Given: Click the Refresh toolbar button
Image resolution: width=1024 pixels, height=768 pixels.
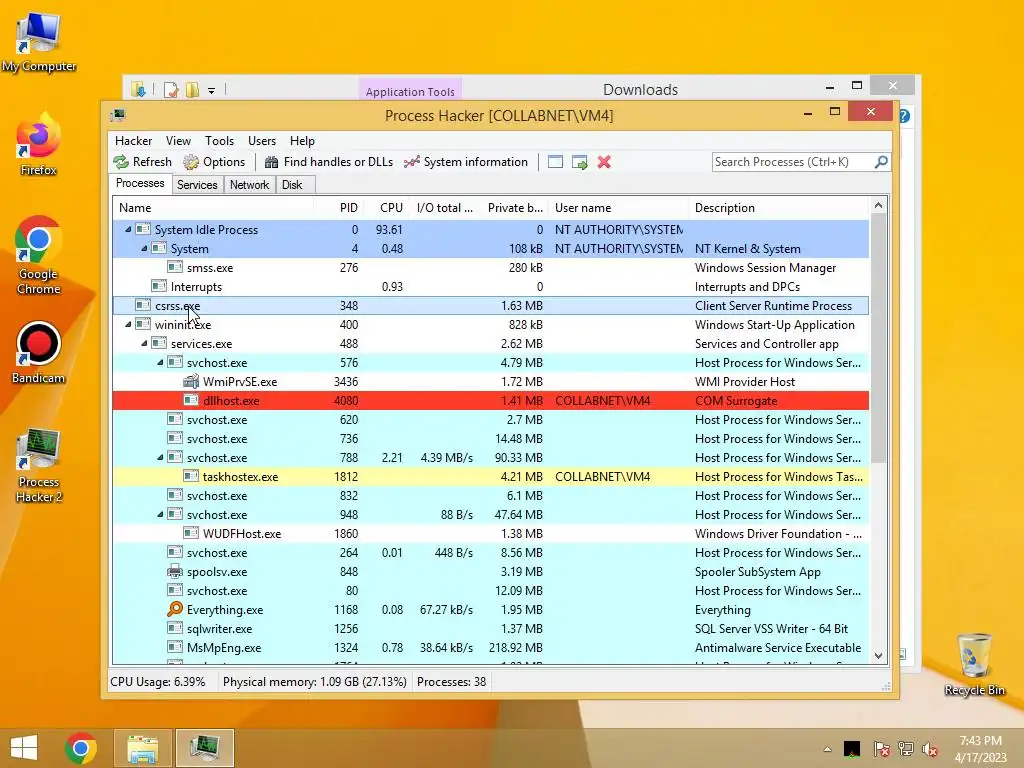Looking at the screenshot, I should click(142, 162).
